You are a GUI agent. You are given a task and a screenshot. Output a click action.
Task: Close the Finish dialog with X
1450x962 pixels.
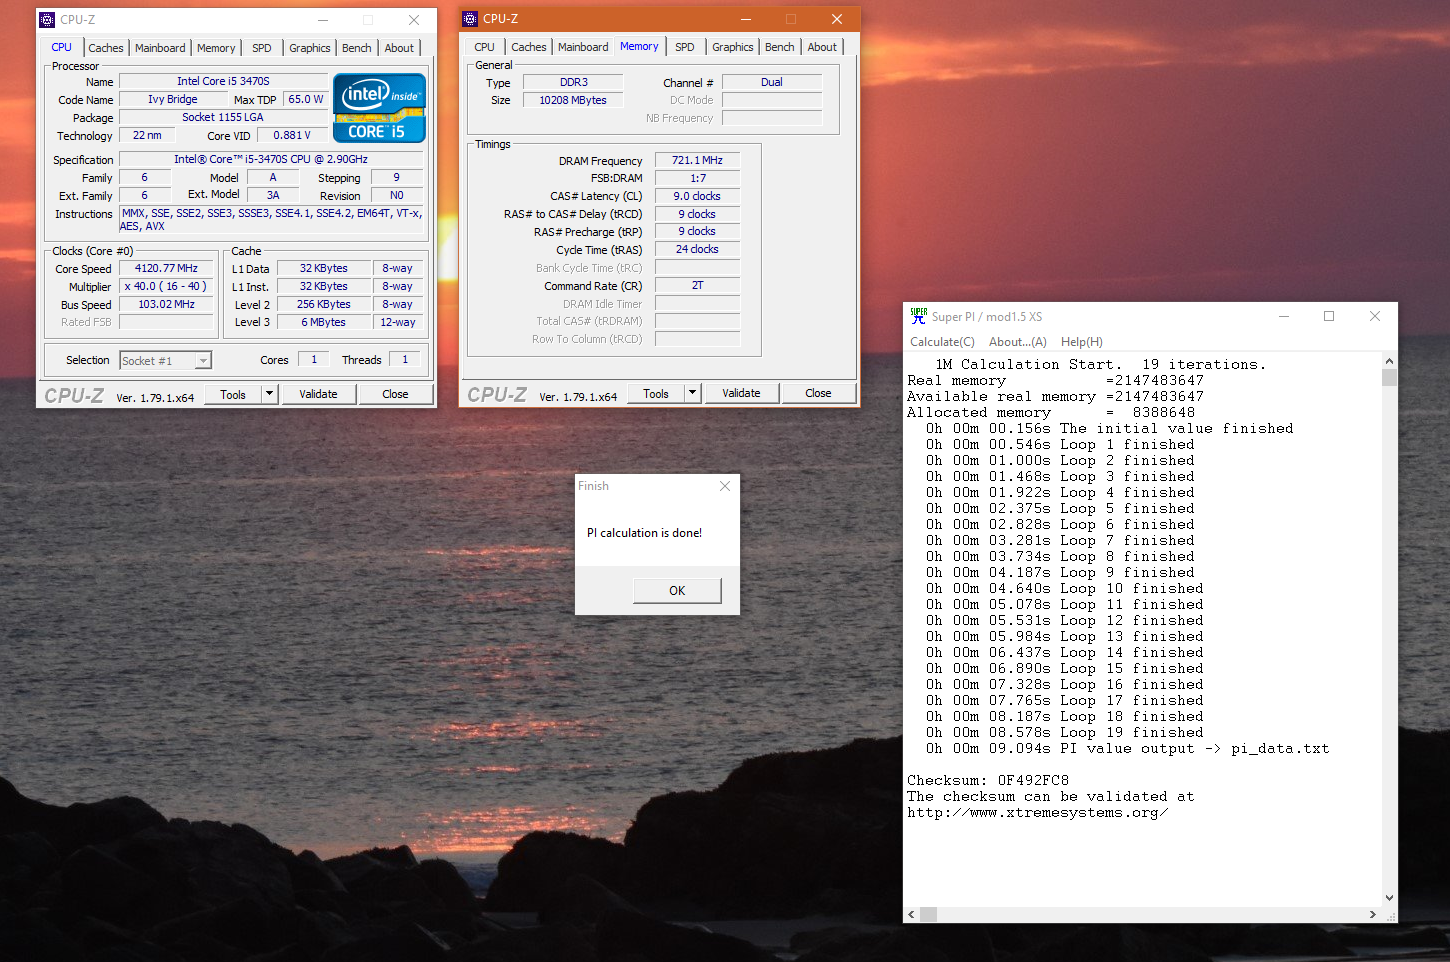coord(725,486)
